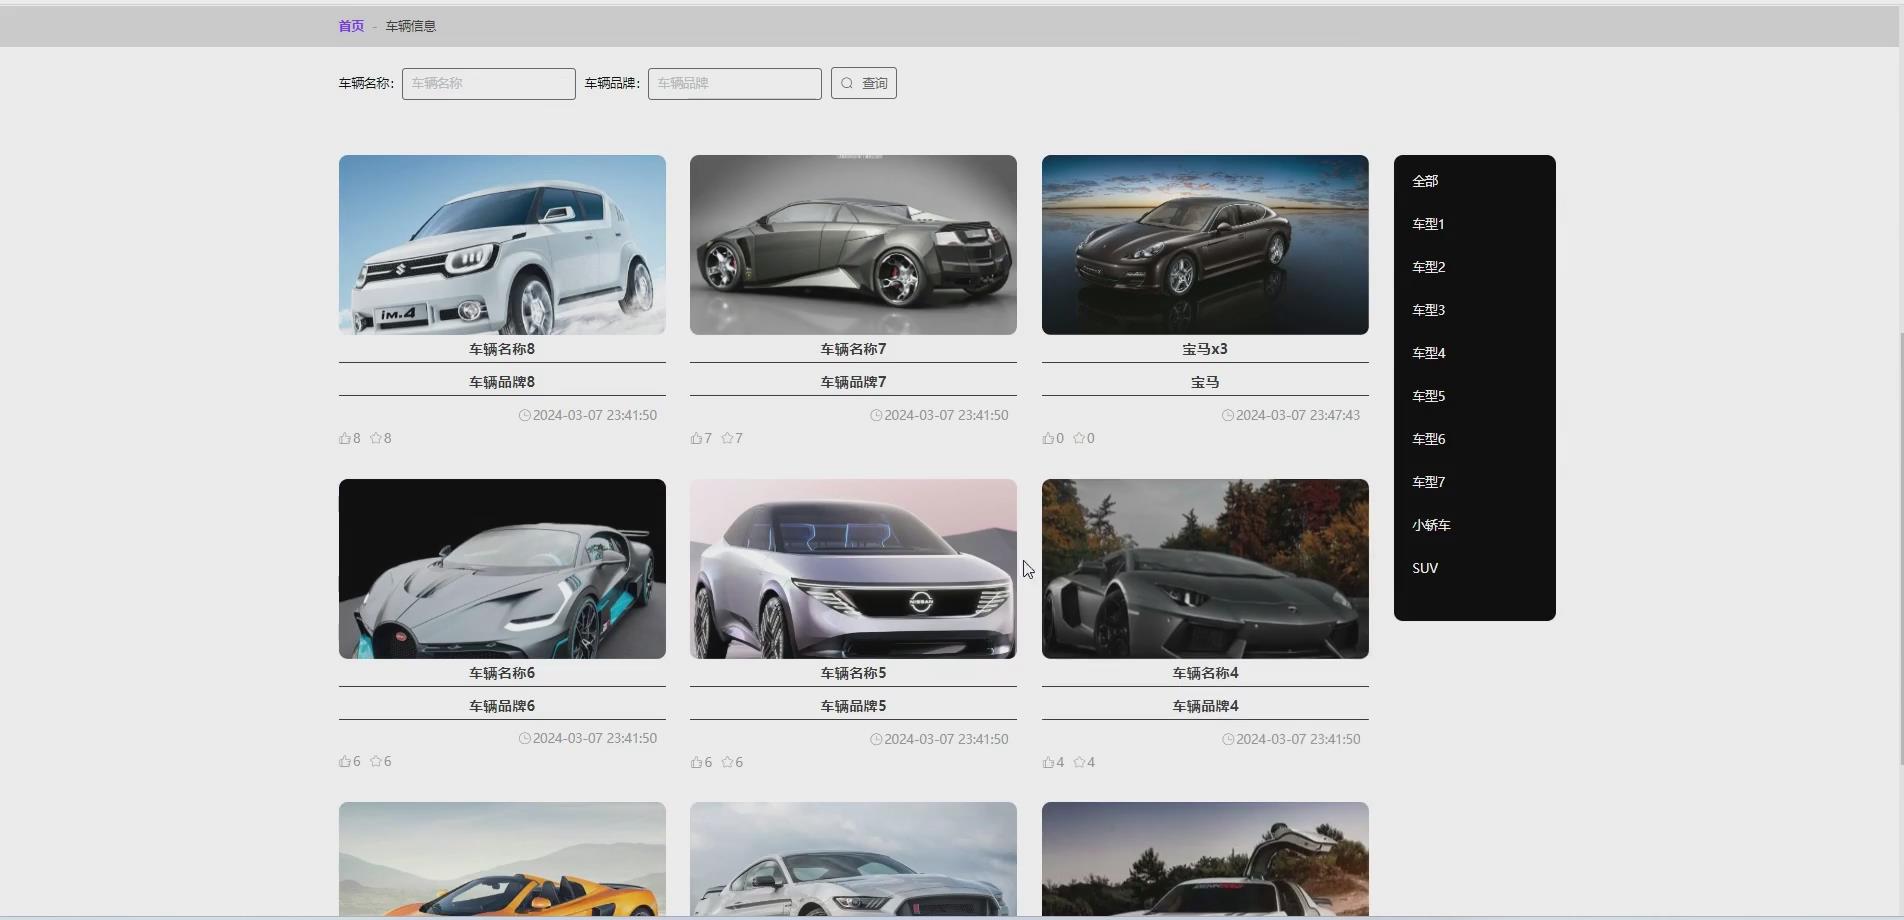Click the 2024-03-07 23:47:43 timestamp
This screenshot has height=920, width=1904.
[x=1298, y=415]
